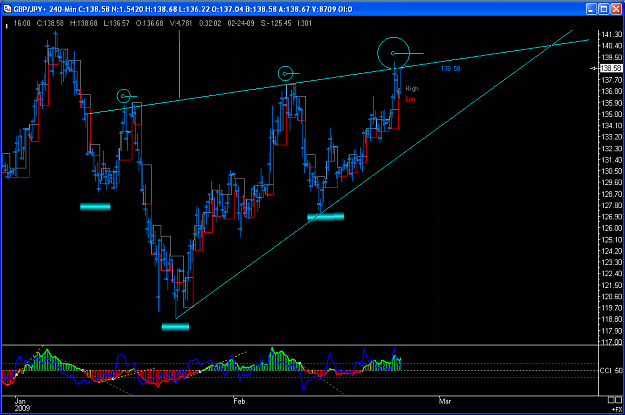
Task: Click the I:301 value in data line
Action: 305,23
